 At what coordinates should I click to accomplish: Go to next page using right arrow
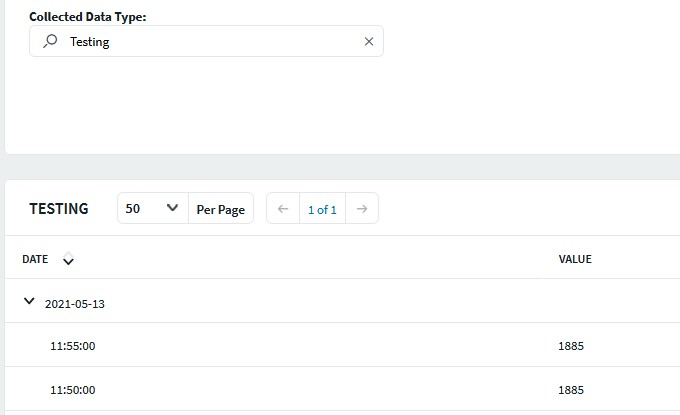[362, 209]
